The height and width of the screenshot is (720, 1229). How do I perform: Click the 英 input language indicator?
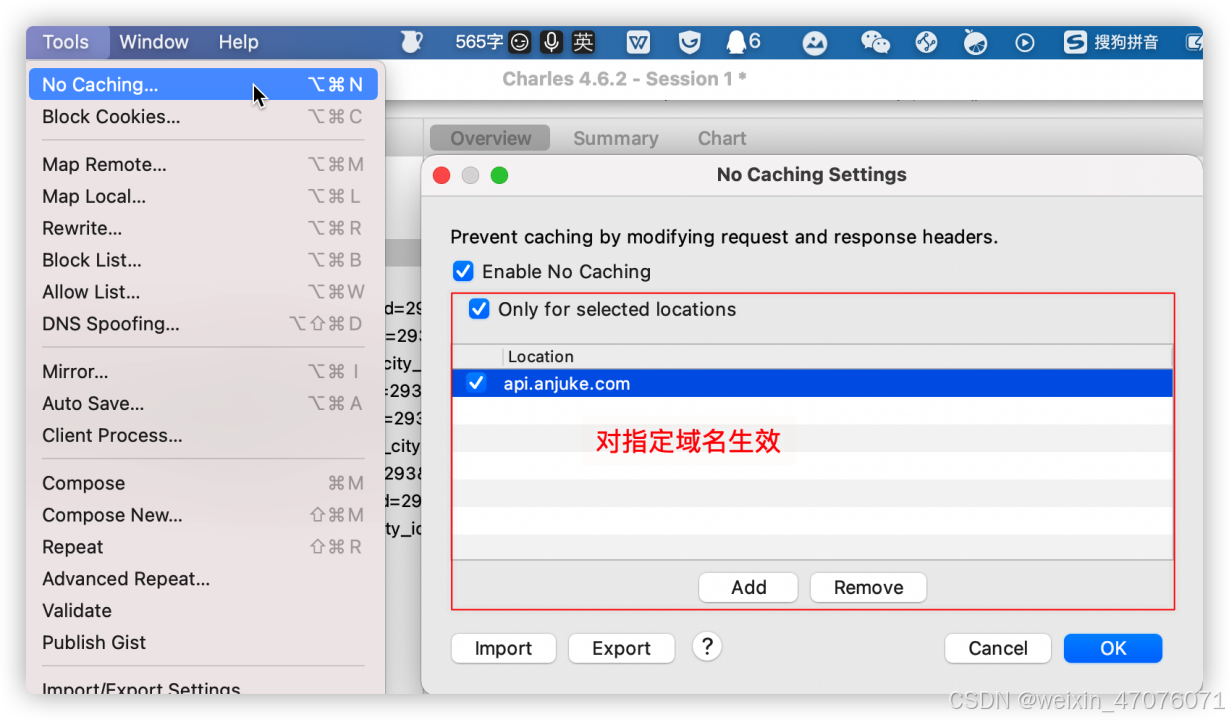tap(583, 42)
